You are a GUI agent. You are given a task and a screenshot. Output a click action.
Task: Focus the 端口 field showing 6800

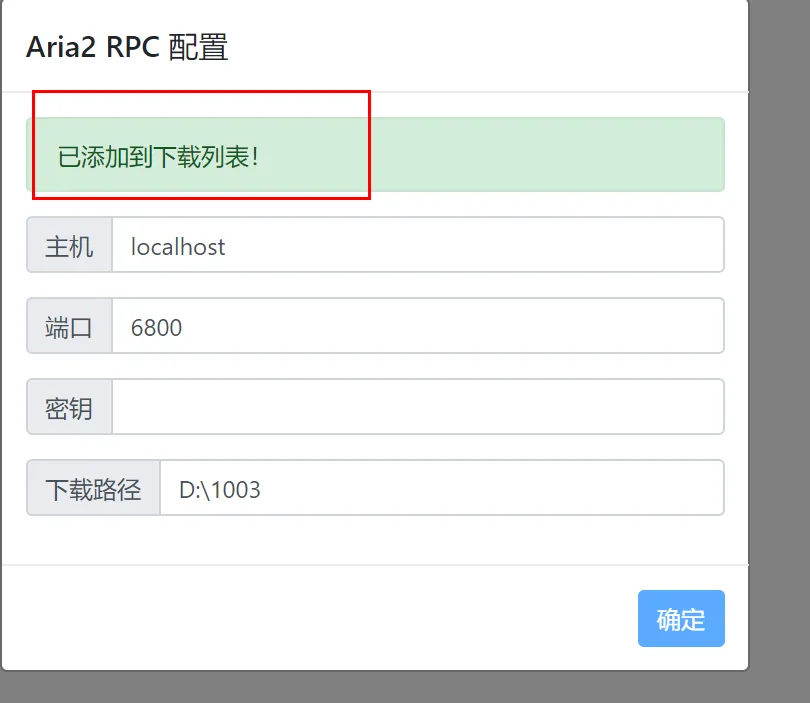(418, 326)
